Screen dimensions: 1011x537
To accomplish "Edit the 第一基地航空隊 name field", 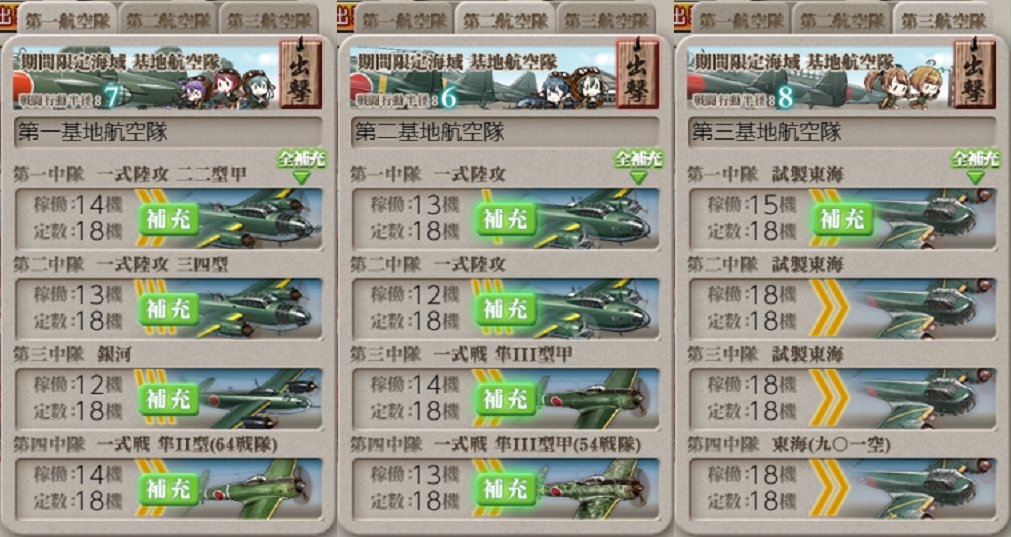I will point(168,132).
